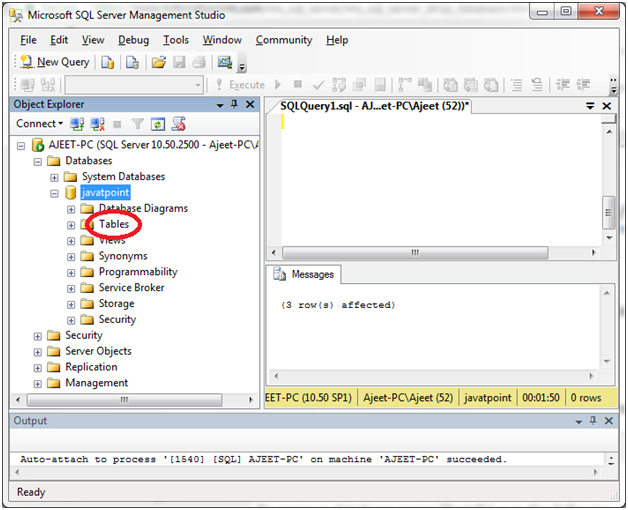This screenshot has height=510, width=628.
Task: Close the SQLQuery1.sql document tab
Action: coord(607,106)
